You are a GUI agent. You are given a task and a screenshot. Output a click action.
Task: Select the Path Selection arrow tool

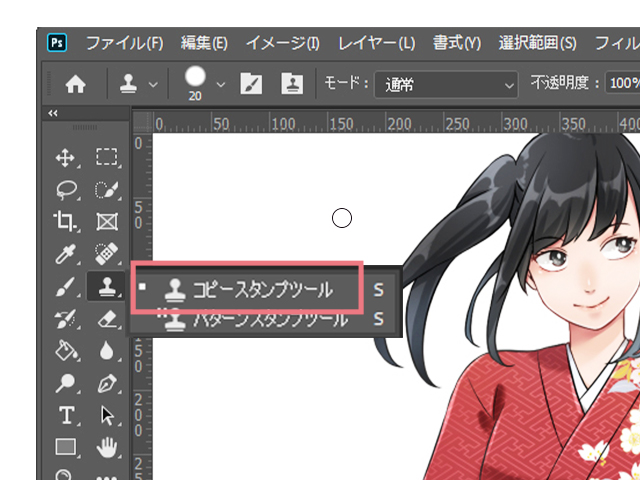[x=107, y=416]
